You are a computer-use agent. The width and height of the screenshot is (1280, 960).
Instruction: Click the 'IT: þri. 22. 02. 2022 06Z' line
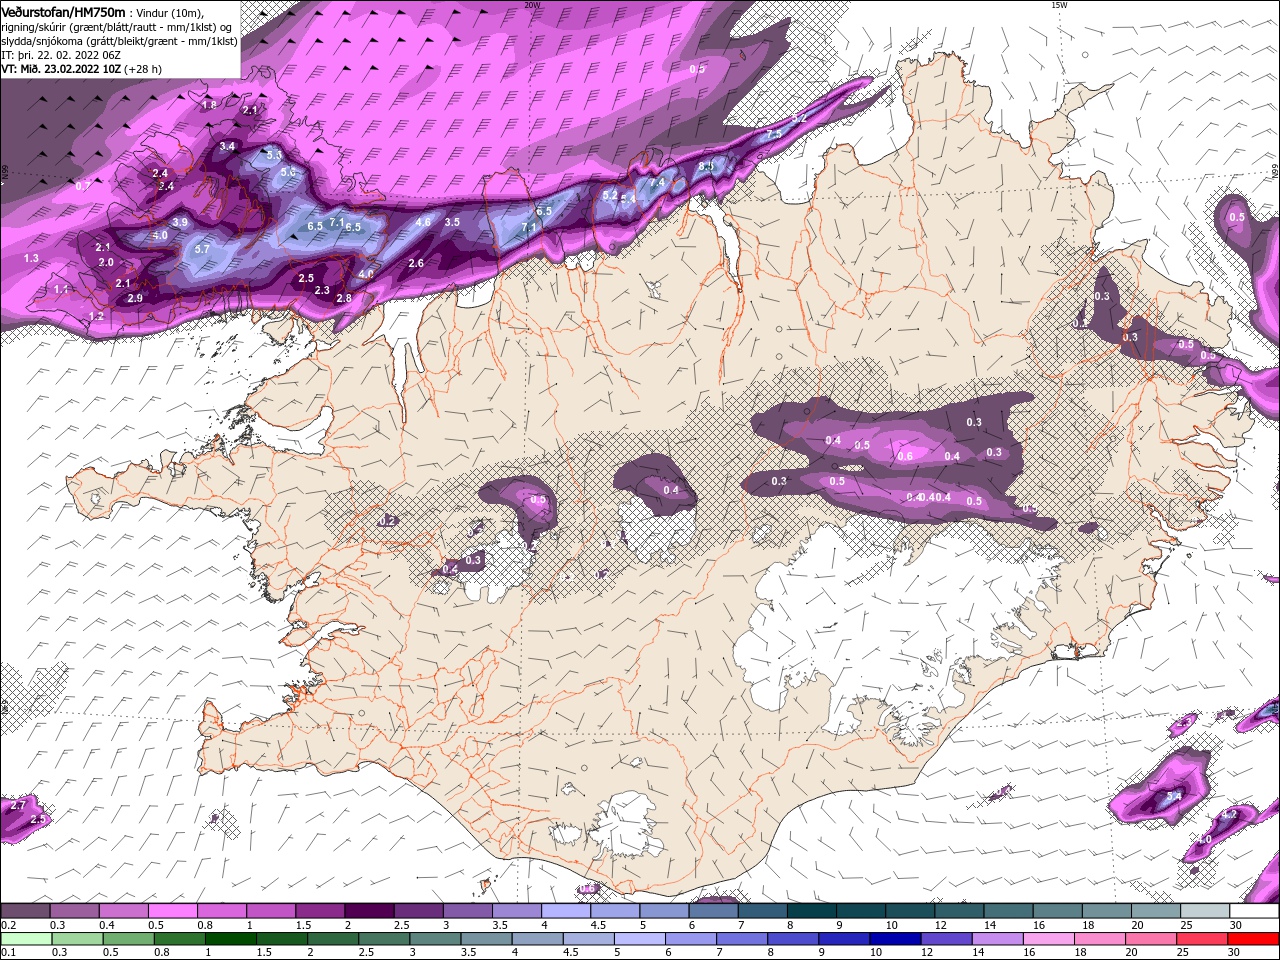(61, 55)
